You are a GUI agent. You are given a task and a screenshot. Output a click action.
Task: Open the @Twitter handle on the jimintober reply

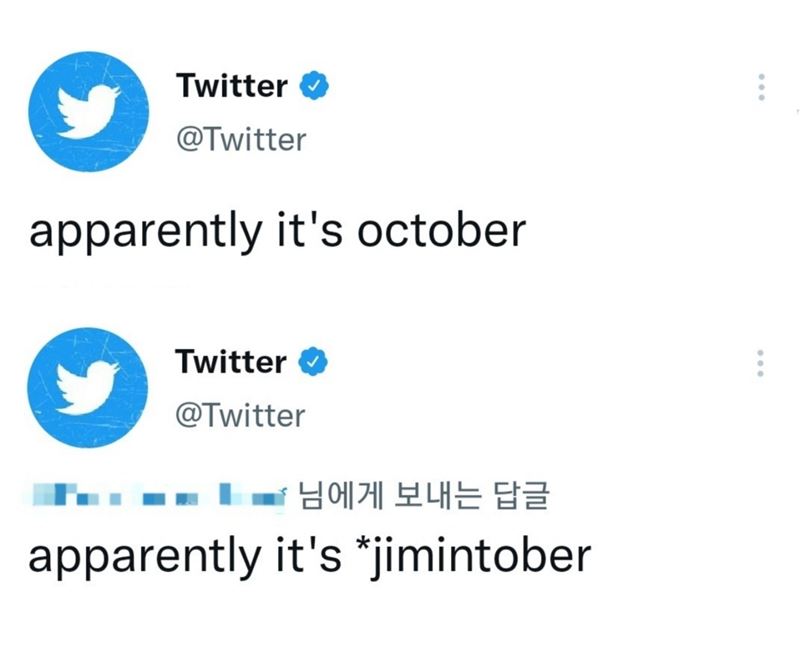point(240,415)
